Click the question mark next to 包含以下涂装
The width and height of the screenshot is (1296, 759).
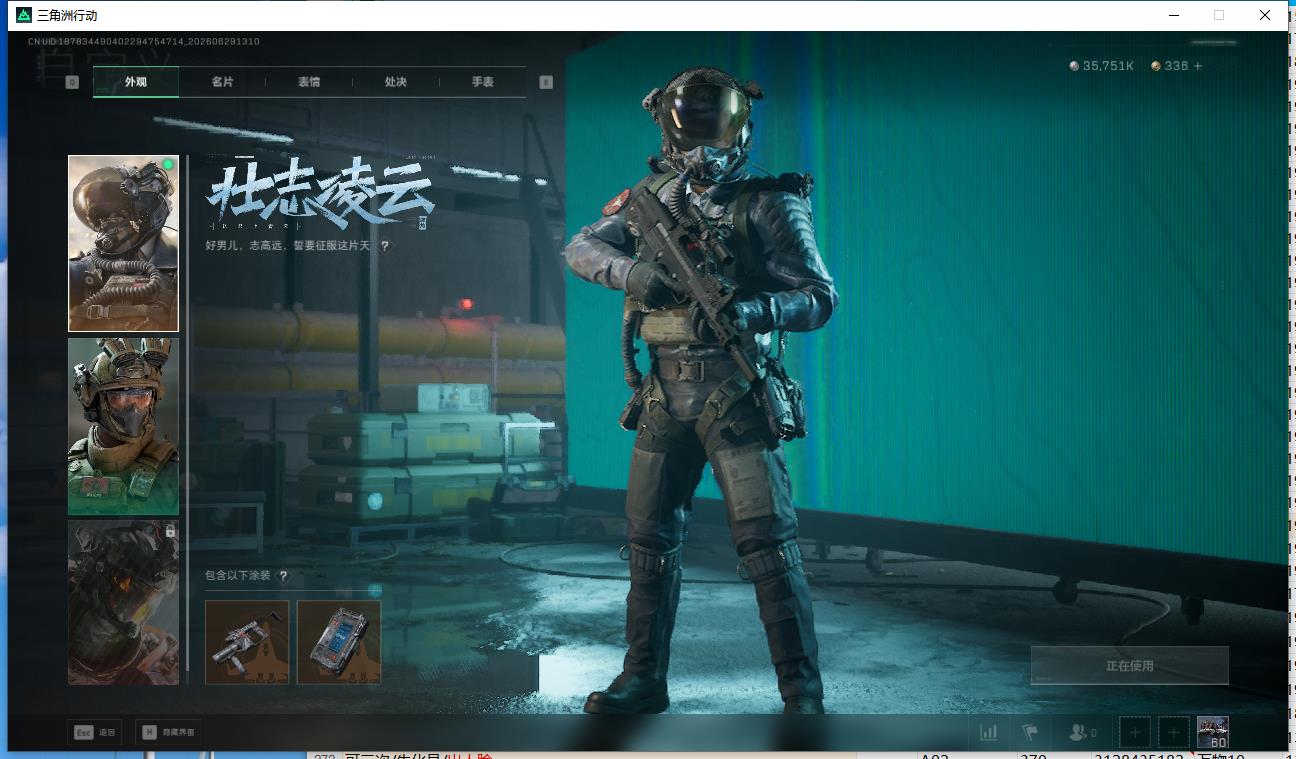pyautogui.click(x=283, y=576)
